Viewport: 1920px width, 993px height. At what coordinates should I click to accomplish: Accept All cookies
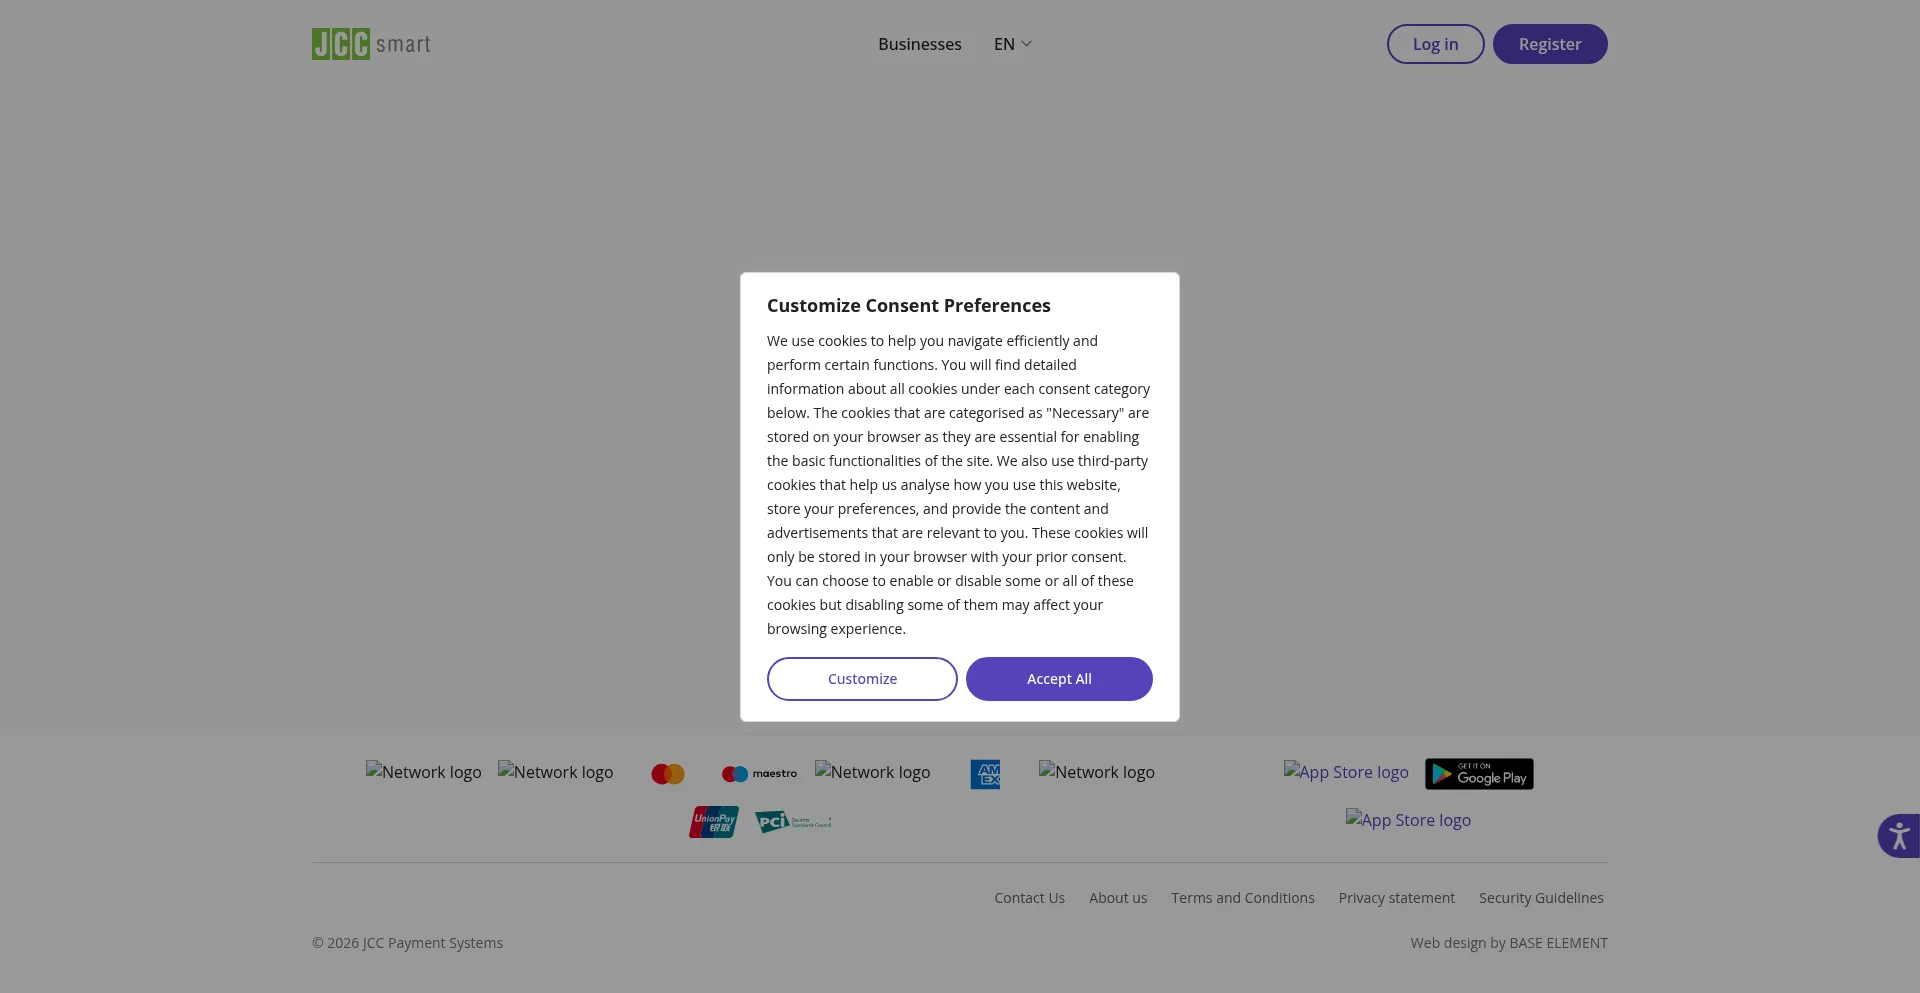pos(1059,679)
